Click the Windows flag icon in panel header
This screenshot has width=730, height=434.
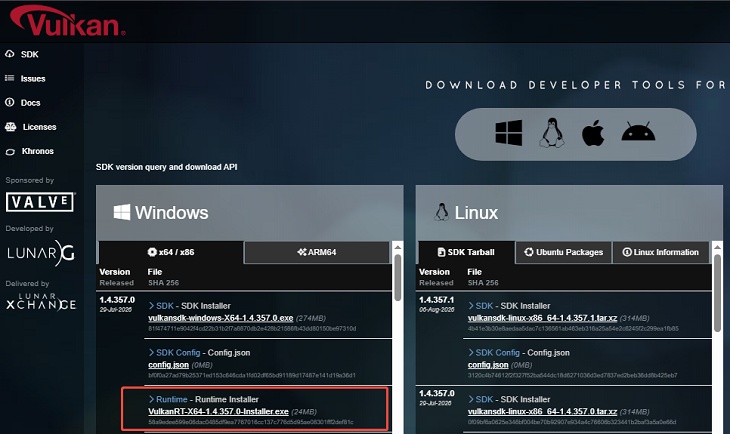point(122,212)
